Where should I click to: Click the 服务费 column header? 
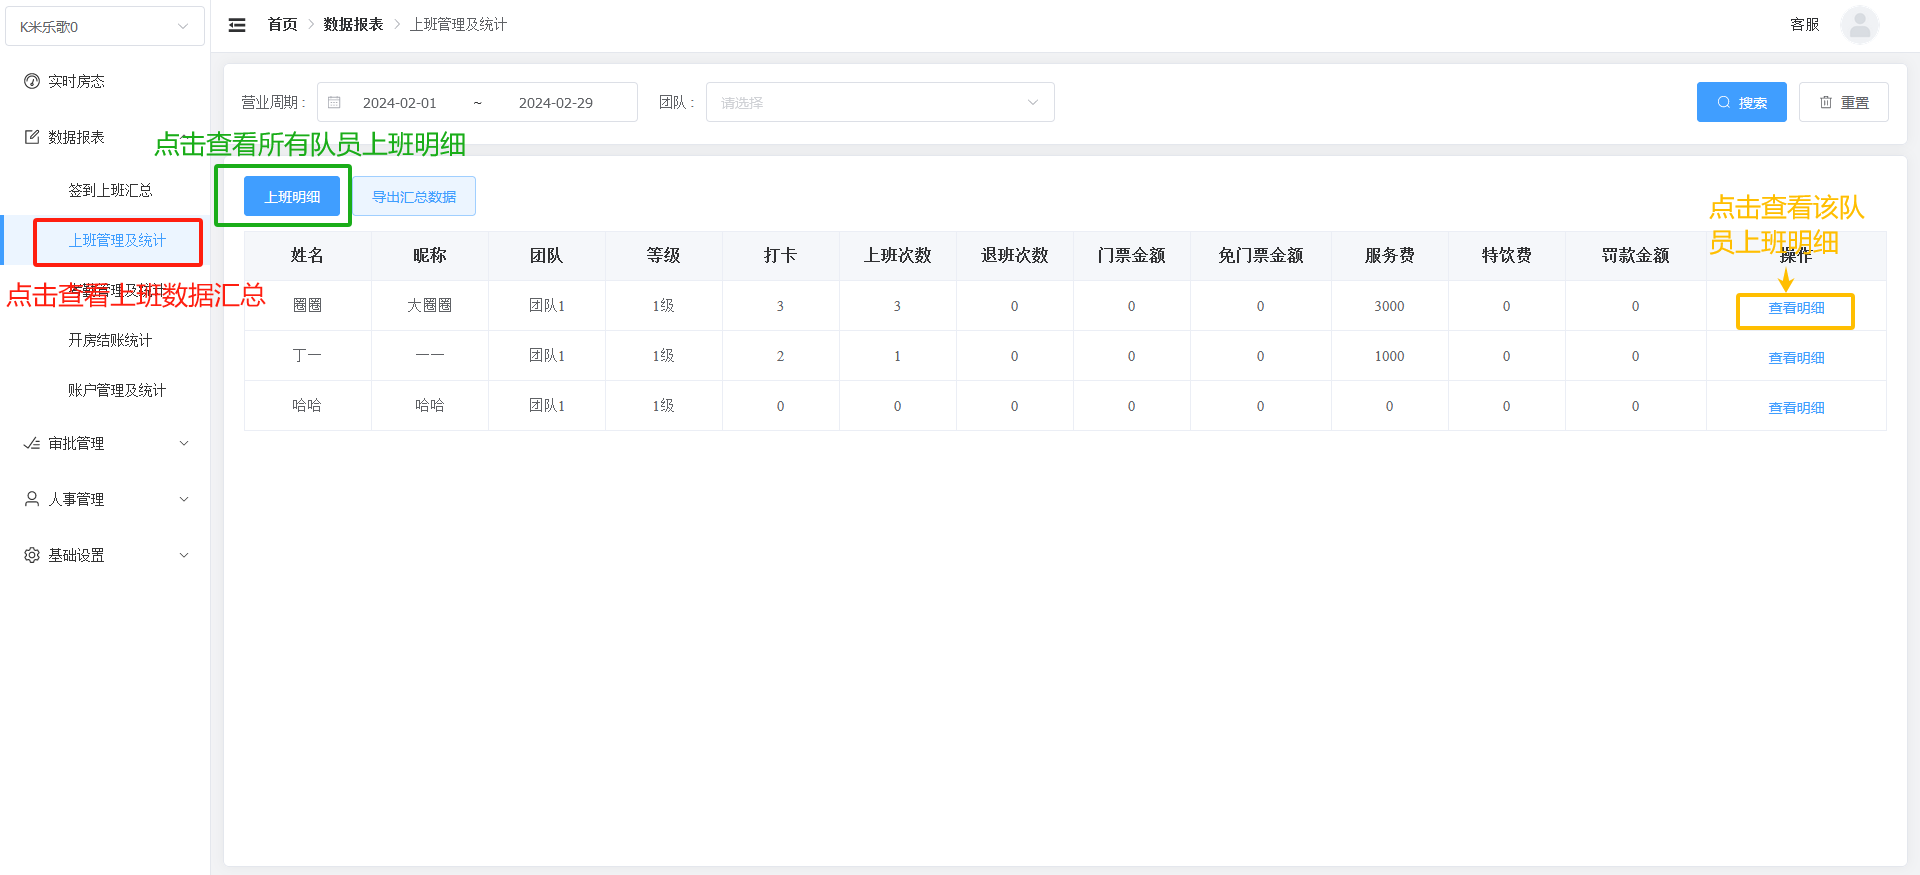pyautogui.click(x=1389, y=256)
